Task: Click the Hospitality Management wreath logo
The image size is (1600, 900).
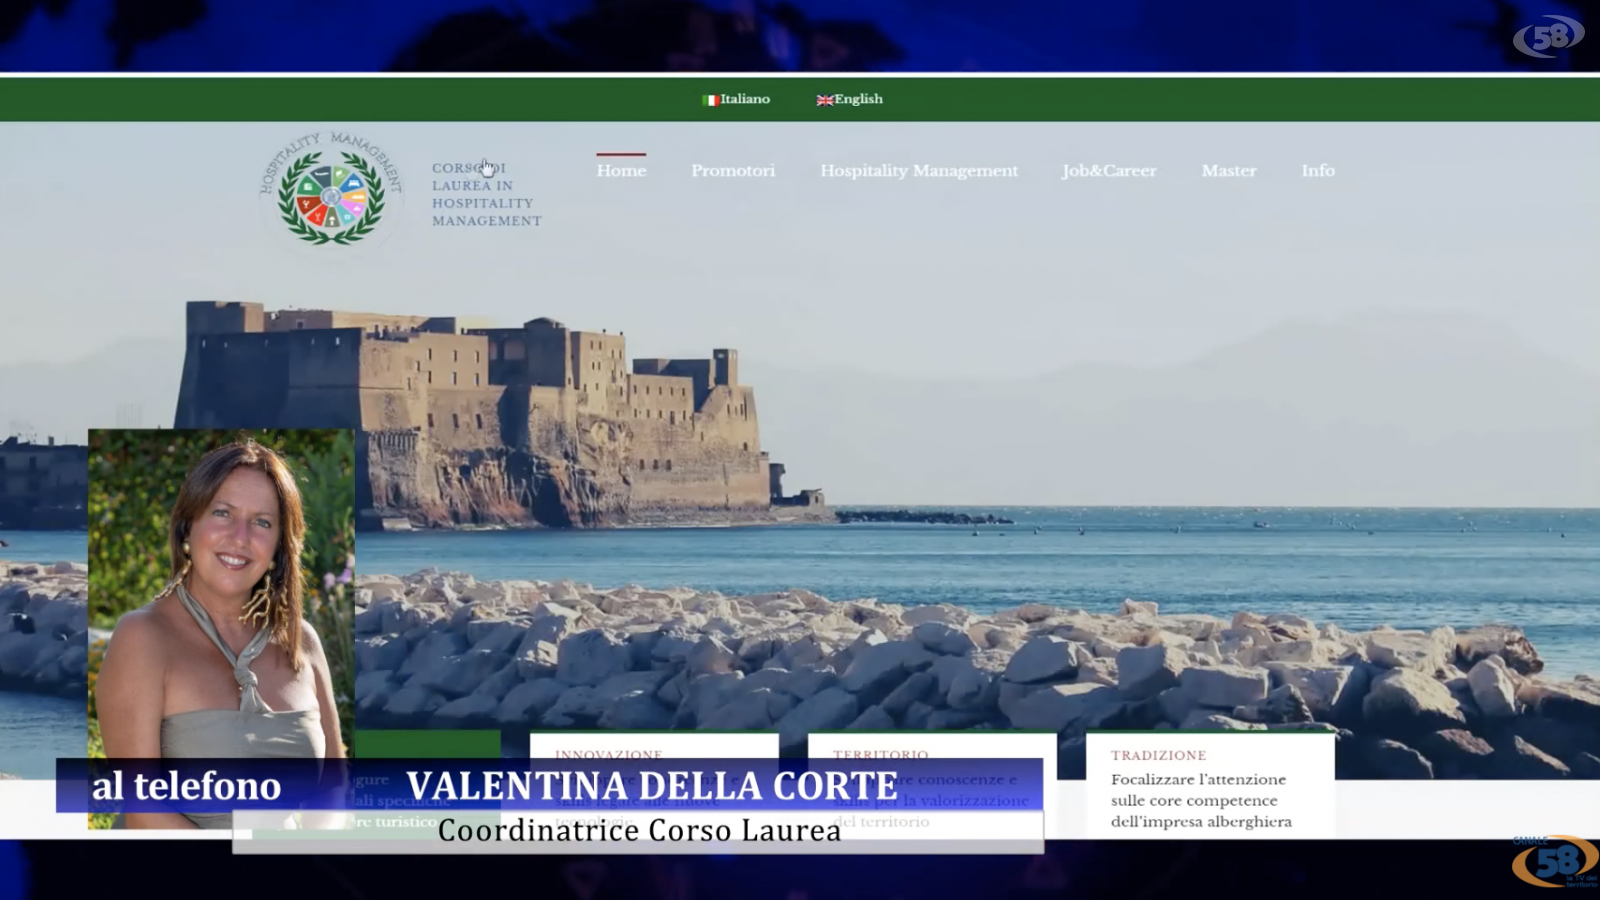Action: pos(331,190)
